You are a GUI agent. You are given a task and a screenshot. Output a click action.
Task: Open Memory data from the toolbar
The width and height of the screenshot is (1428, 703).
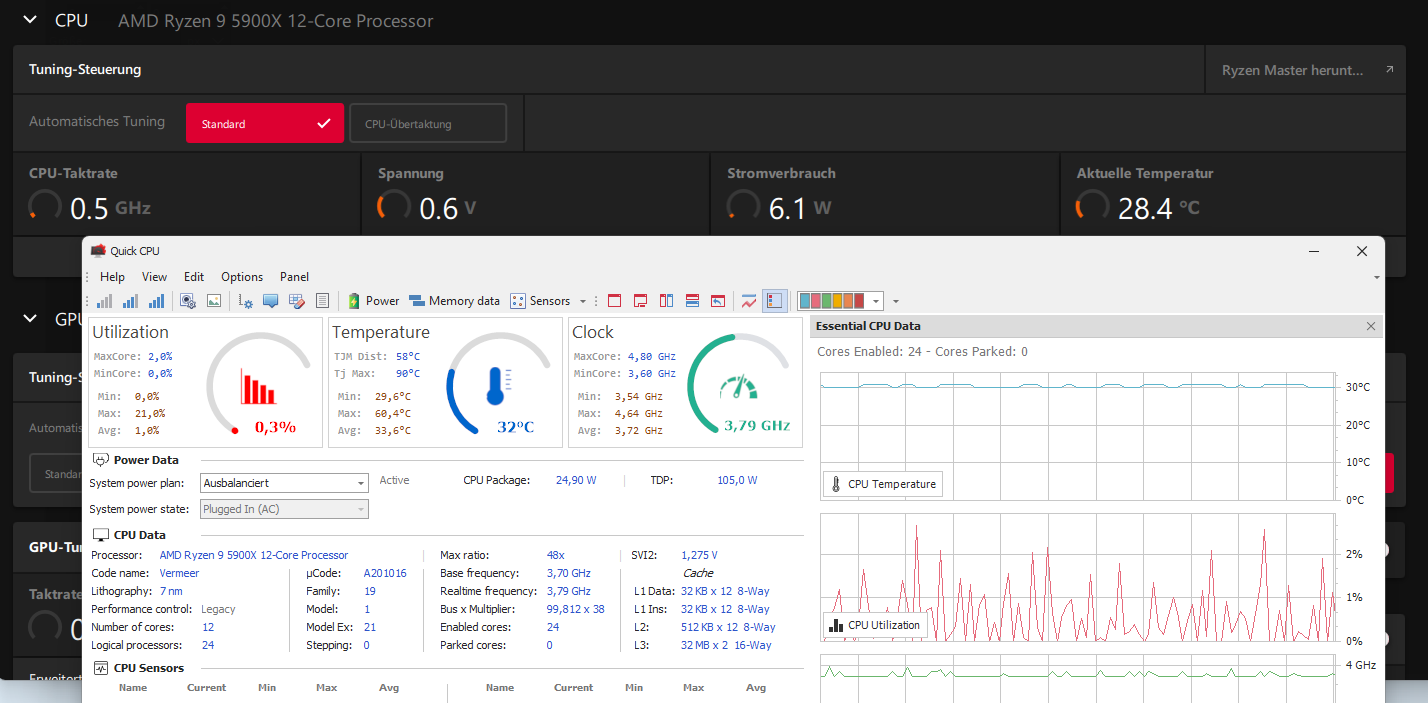coord(454,301)
